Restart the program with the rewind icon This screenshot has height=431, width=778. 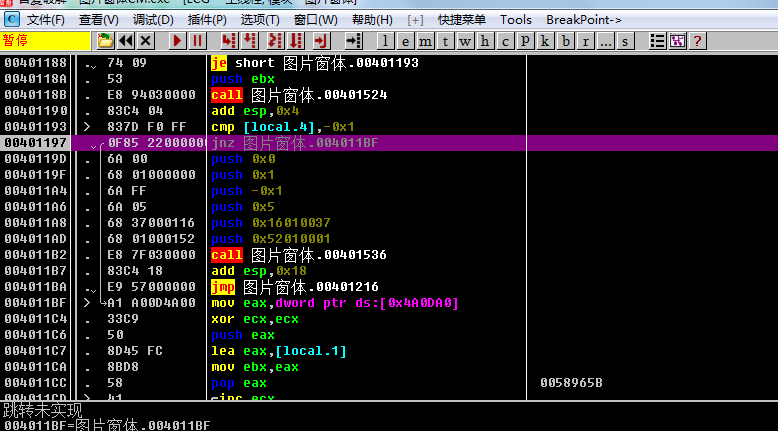click(126, 41)
